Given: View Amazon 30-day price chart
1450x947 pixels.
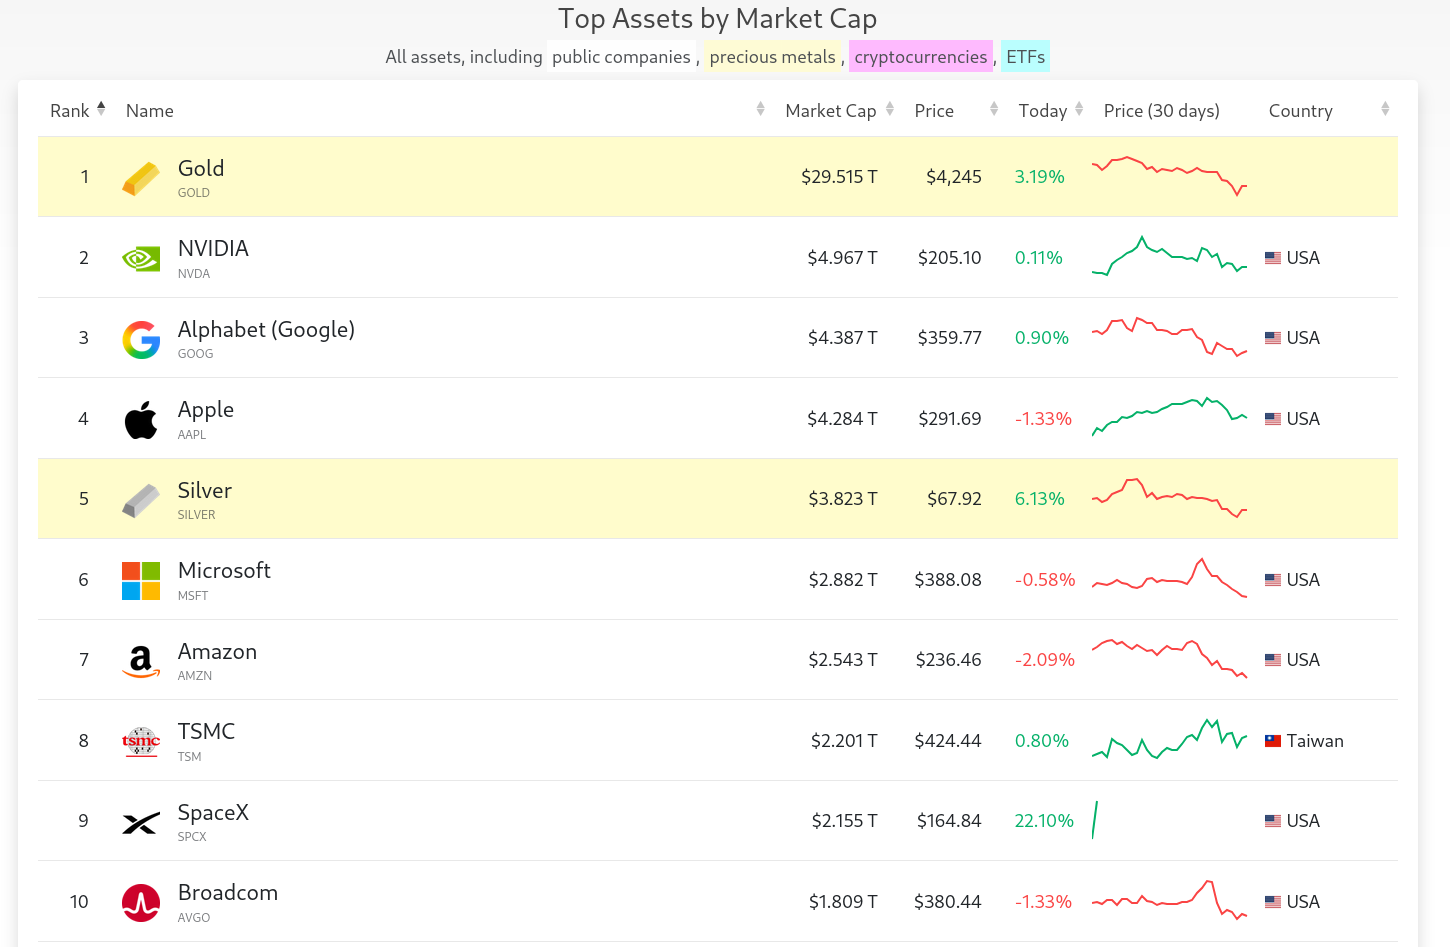Looking at the screenshot, I should click(1169, 659).
